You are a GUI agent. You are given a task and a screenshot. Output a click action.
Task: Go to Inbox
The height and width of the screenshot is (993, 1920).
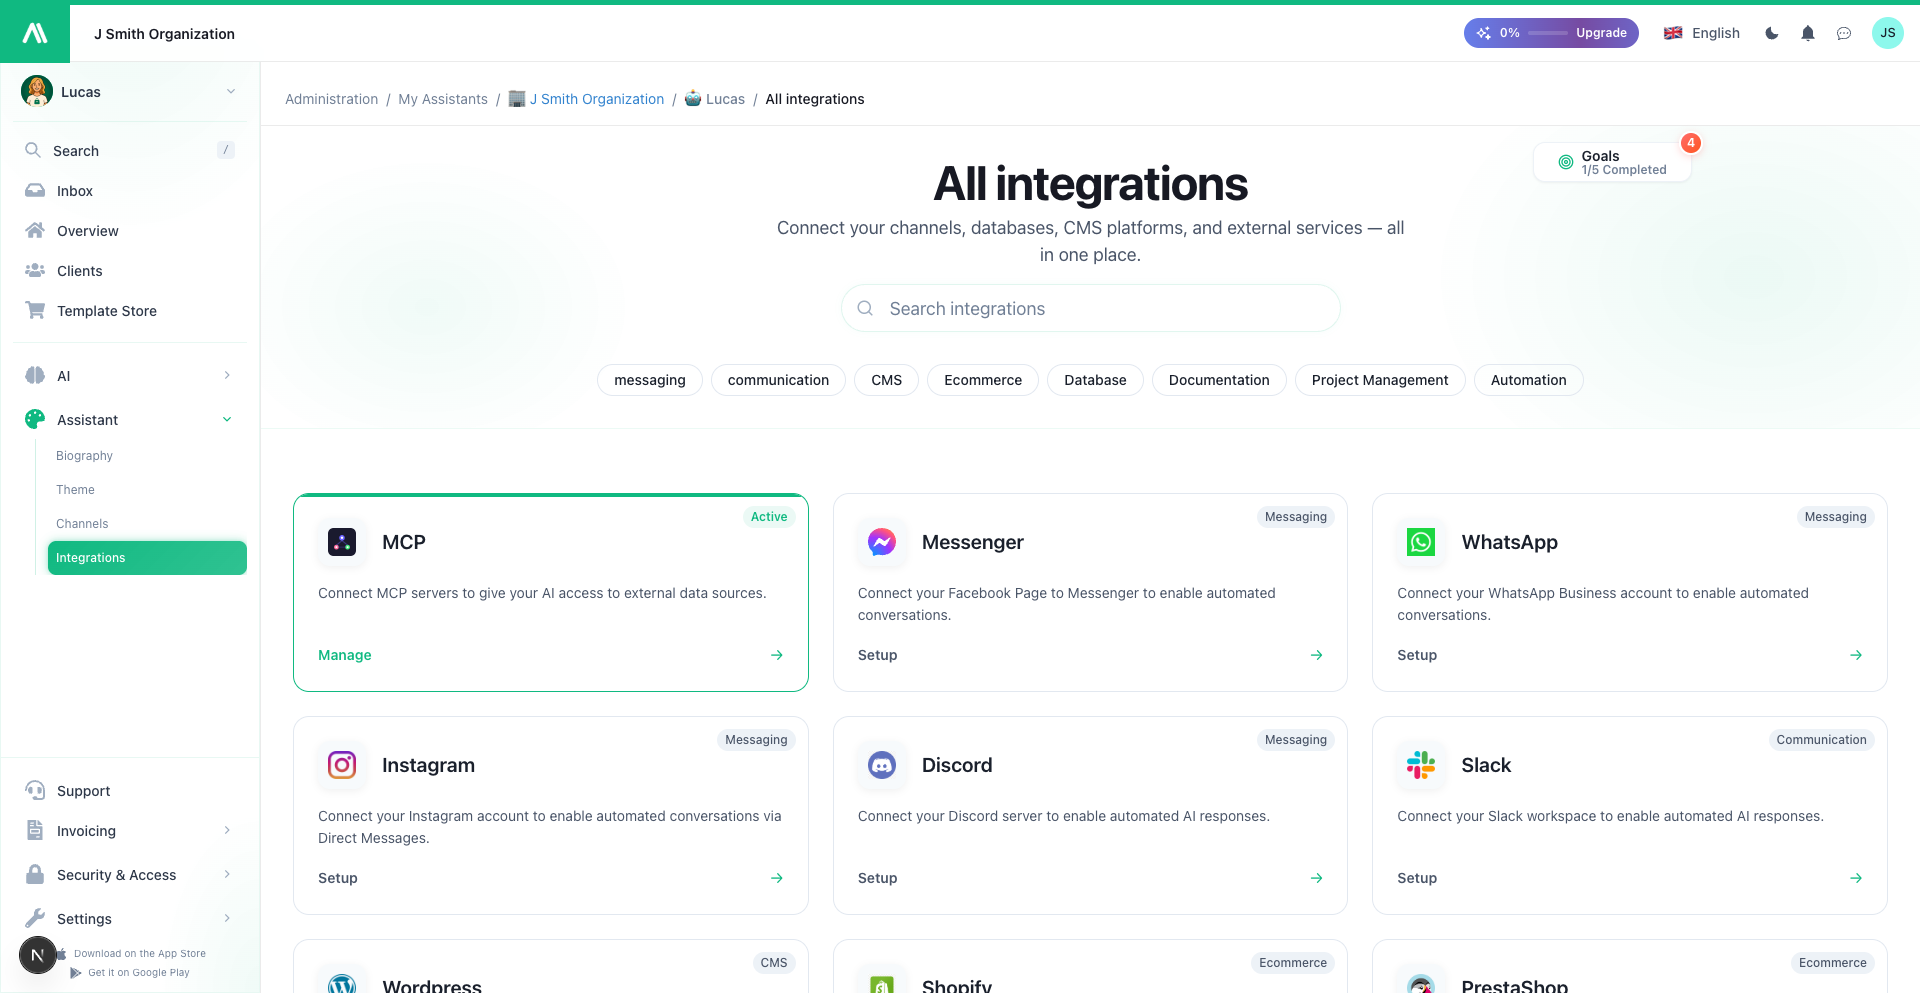click(130, 191)
